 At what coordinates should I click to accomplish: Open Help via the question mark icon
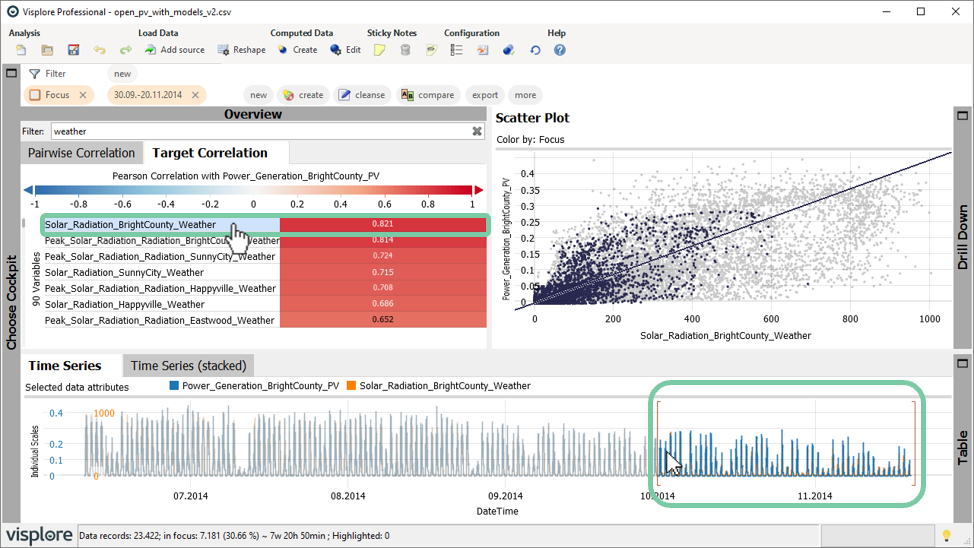560,50
